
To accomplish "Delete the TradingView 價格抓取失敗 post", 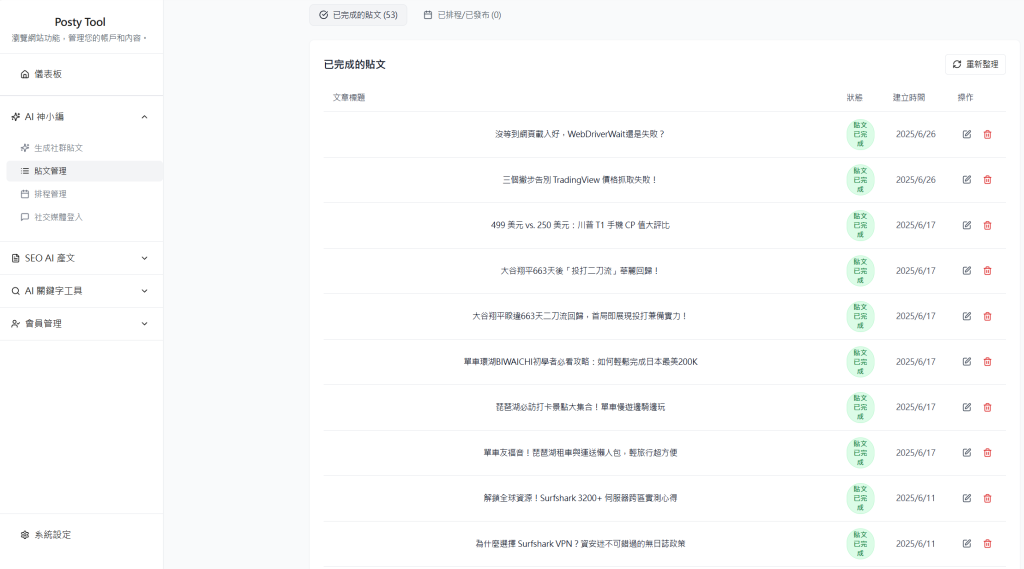I will [987, 180].
